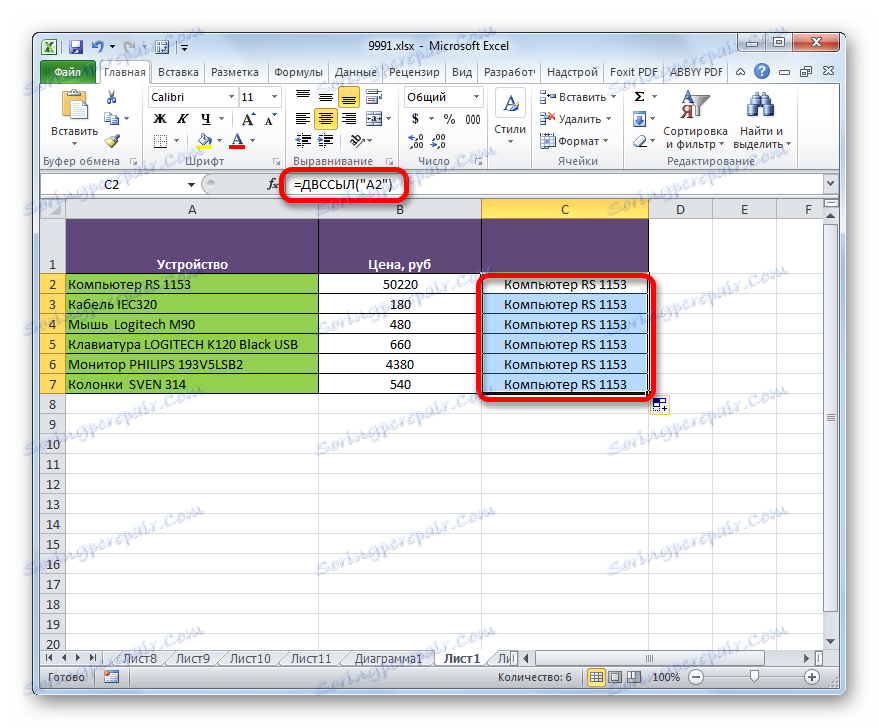Click Merge and Center icon
Image resolution: width=879 pixels, height=728 pixels.
pos(374,119)
